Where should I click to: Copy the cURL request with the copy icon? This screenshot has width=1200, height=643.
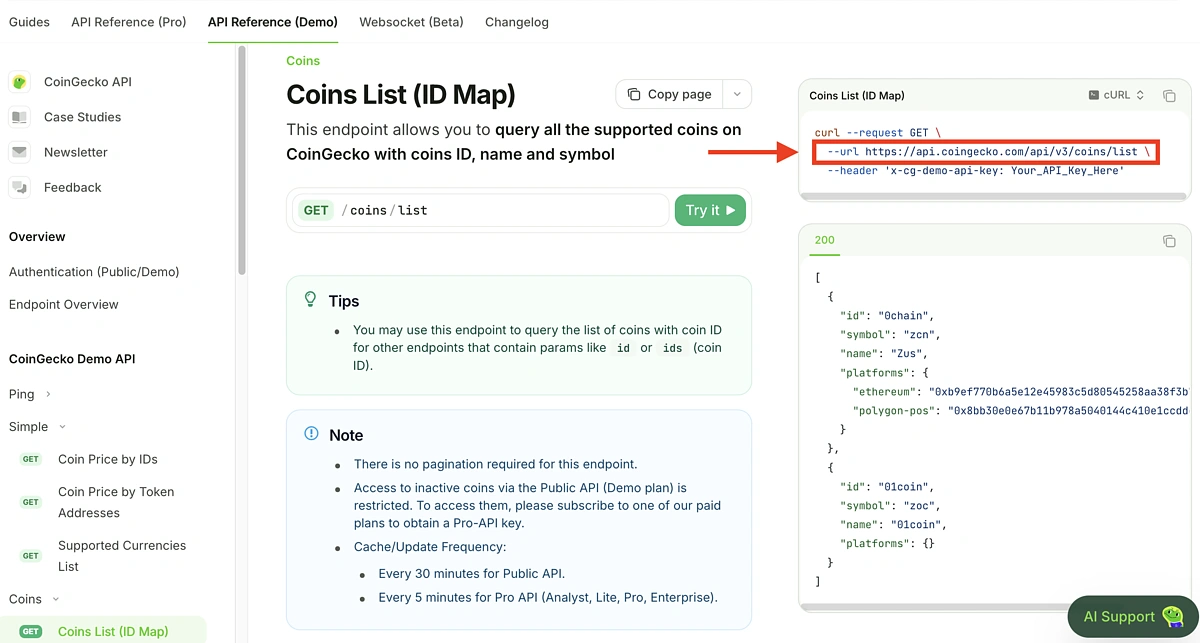pos(1170,95)
